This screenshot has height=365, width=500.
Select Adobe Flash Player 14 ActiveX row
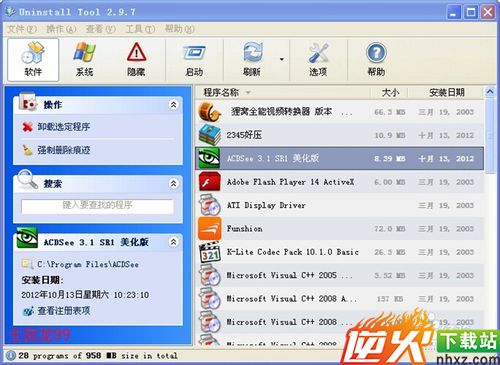click(x=339, y=182)
